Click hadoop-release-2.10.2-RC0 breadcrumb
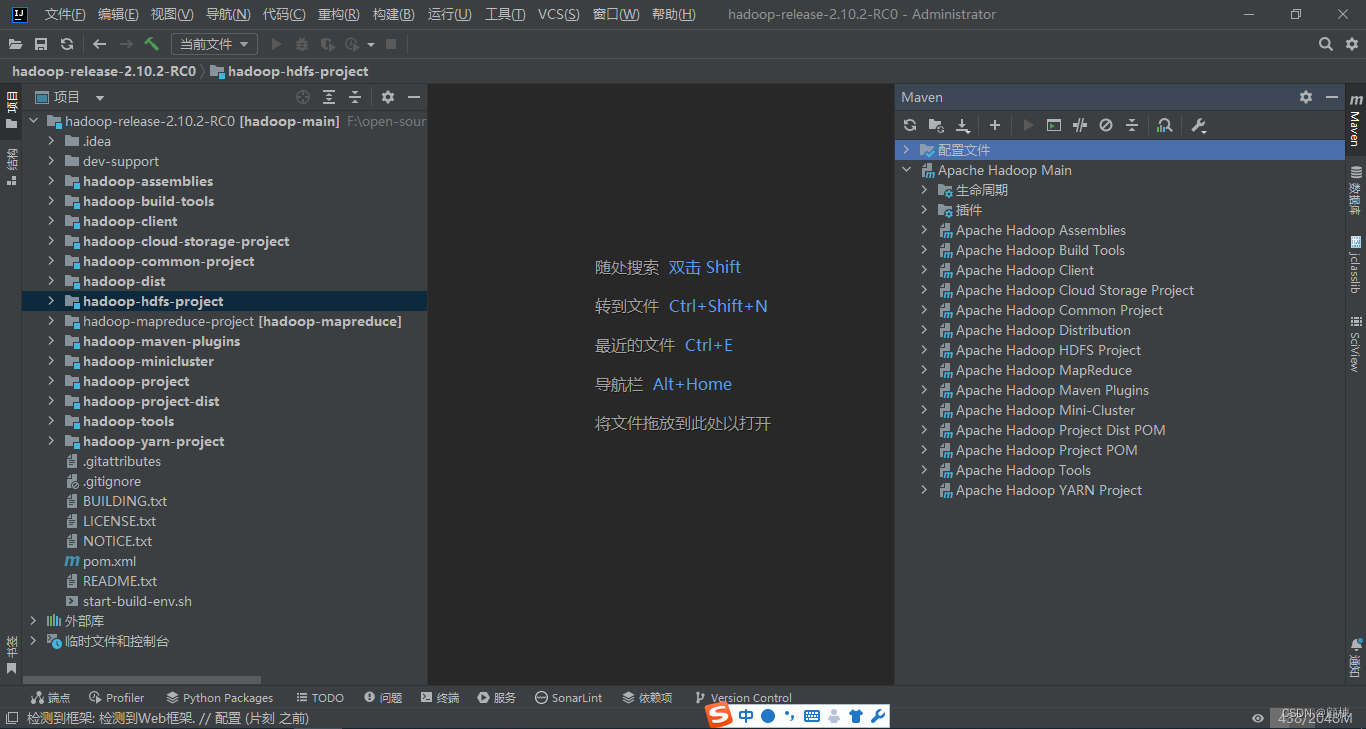The height and width of the screenshot is (729, 1366). coord(104,71)
